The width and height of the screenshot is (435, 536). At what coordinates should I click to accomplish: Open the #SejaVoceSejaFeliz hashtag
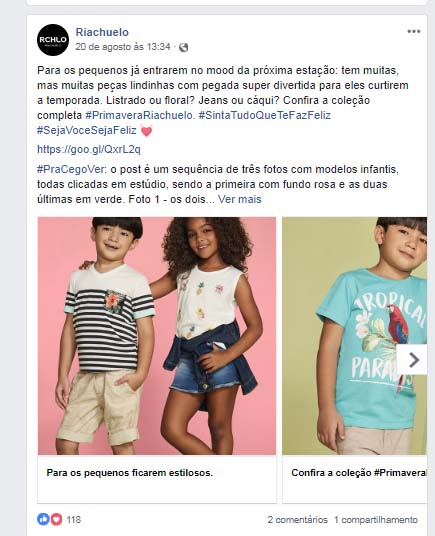tap(87, 130)
